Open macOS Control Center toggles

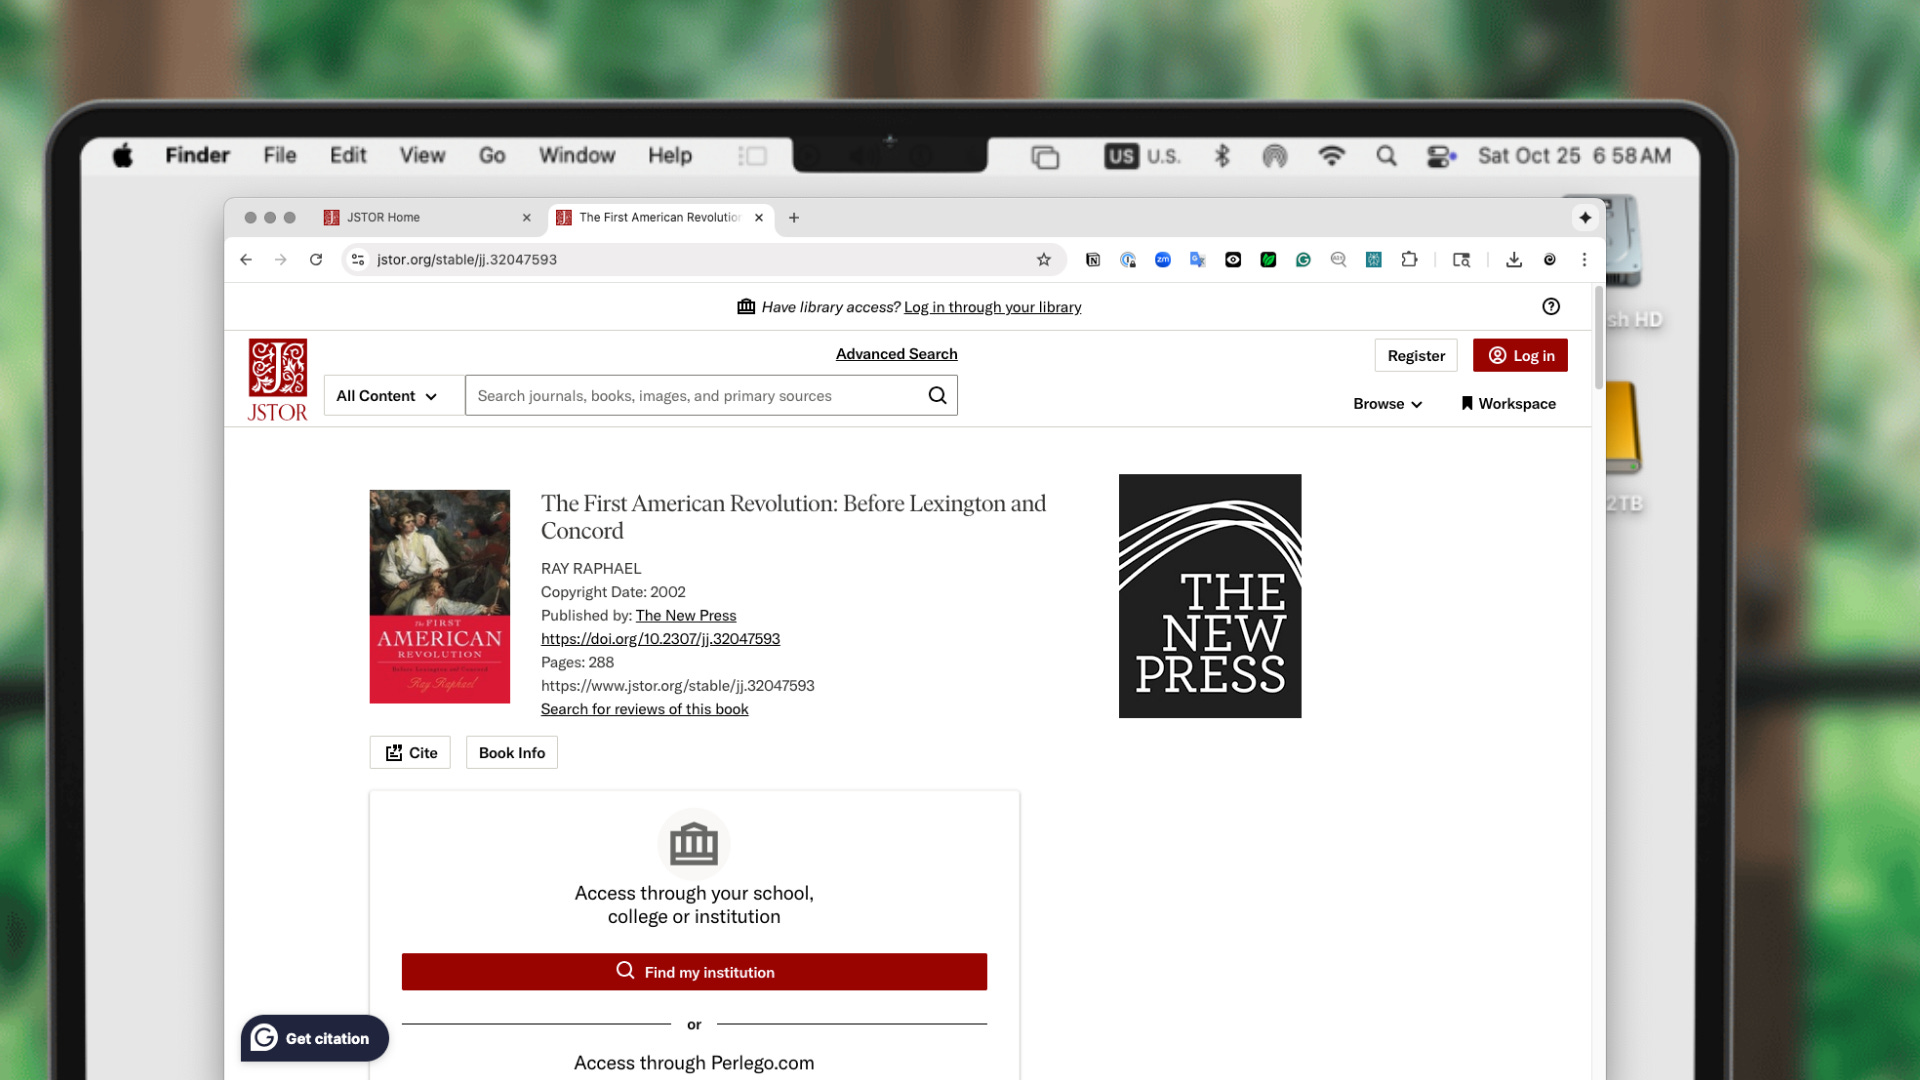[x=1440, y=156]
